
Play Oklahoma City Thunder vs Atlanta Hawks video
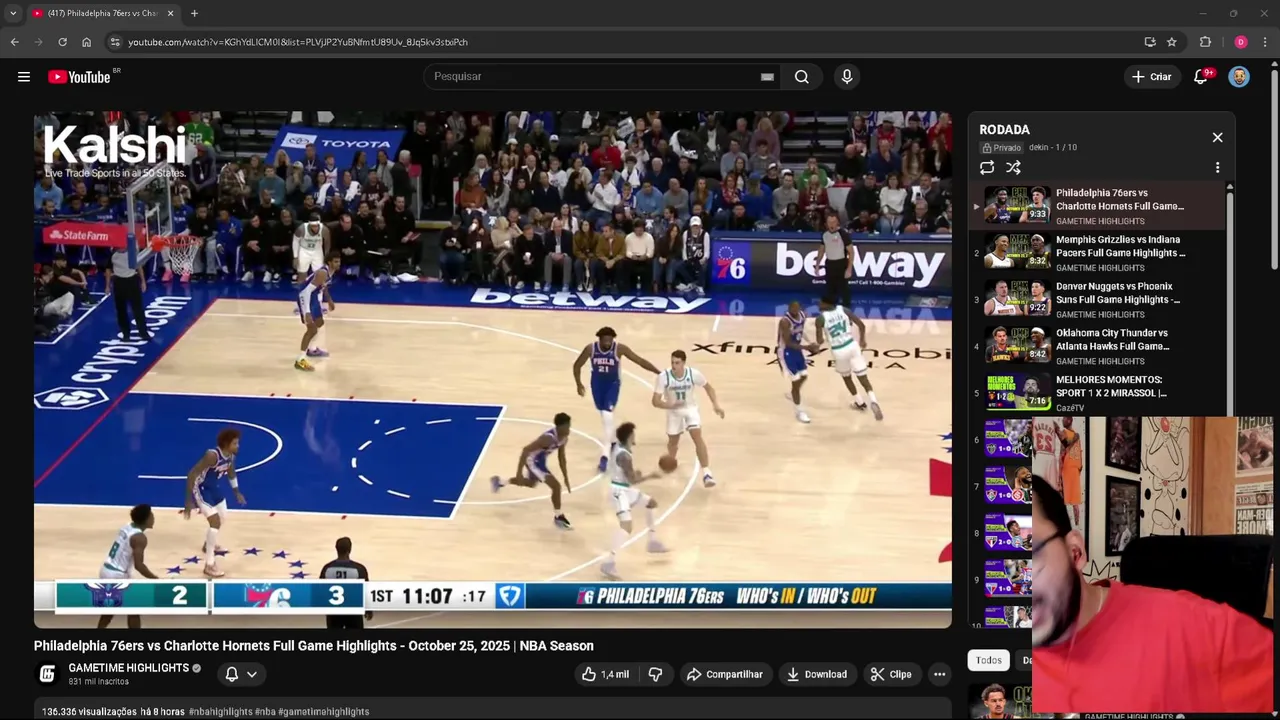point(1097,346)
